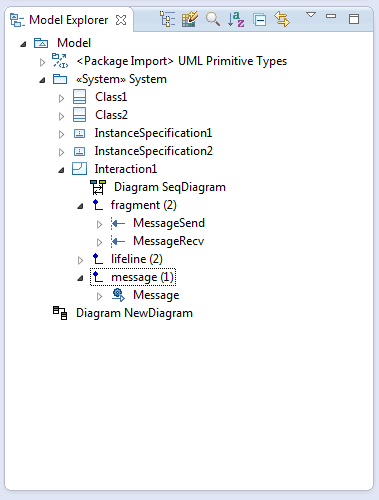
Task: Select Package Import UML Primitive Types row
Action: click(x=182, y=61)
